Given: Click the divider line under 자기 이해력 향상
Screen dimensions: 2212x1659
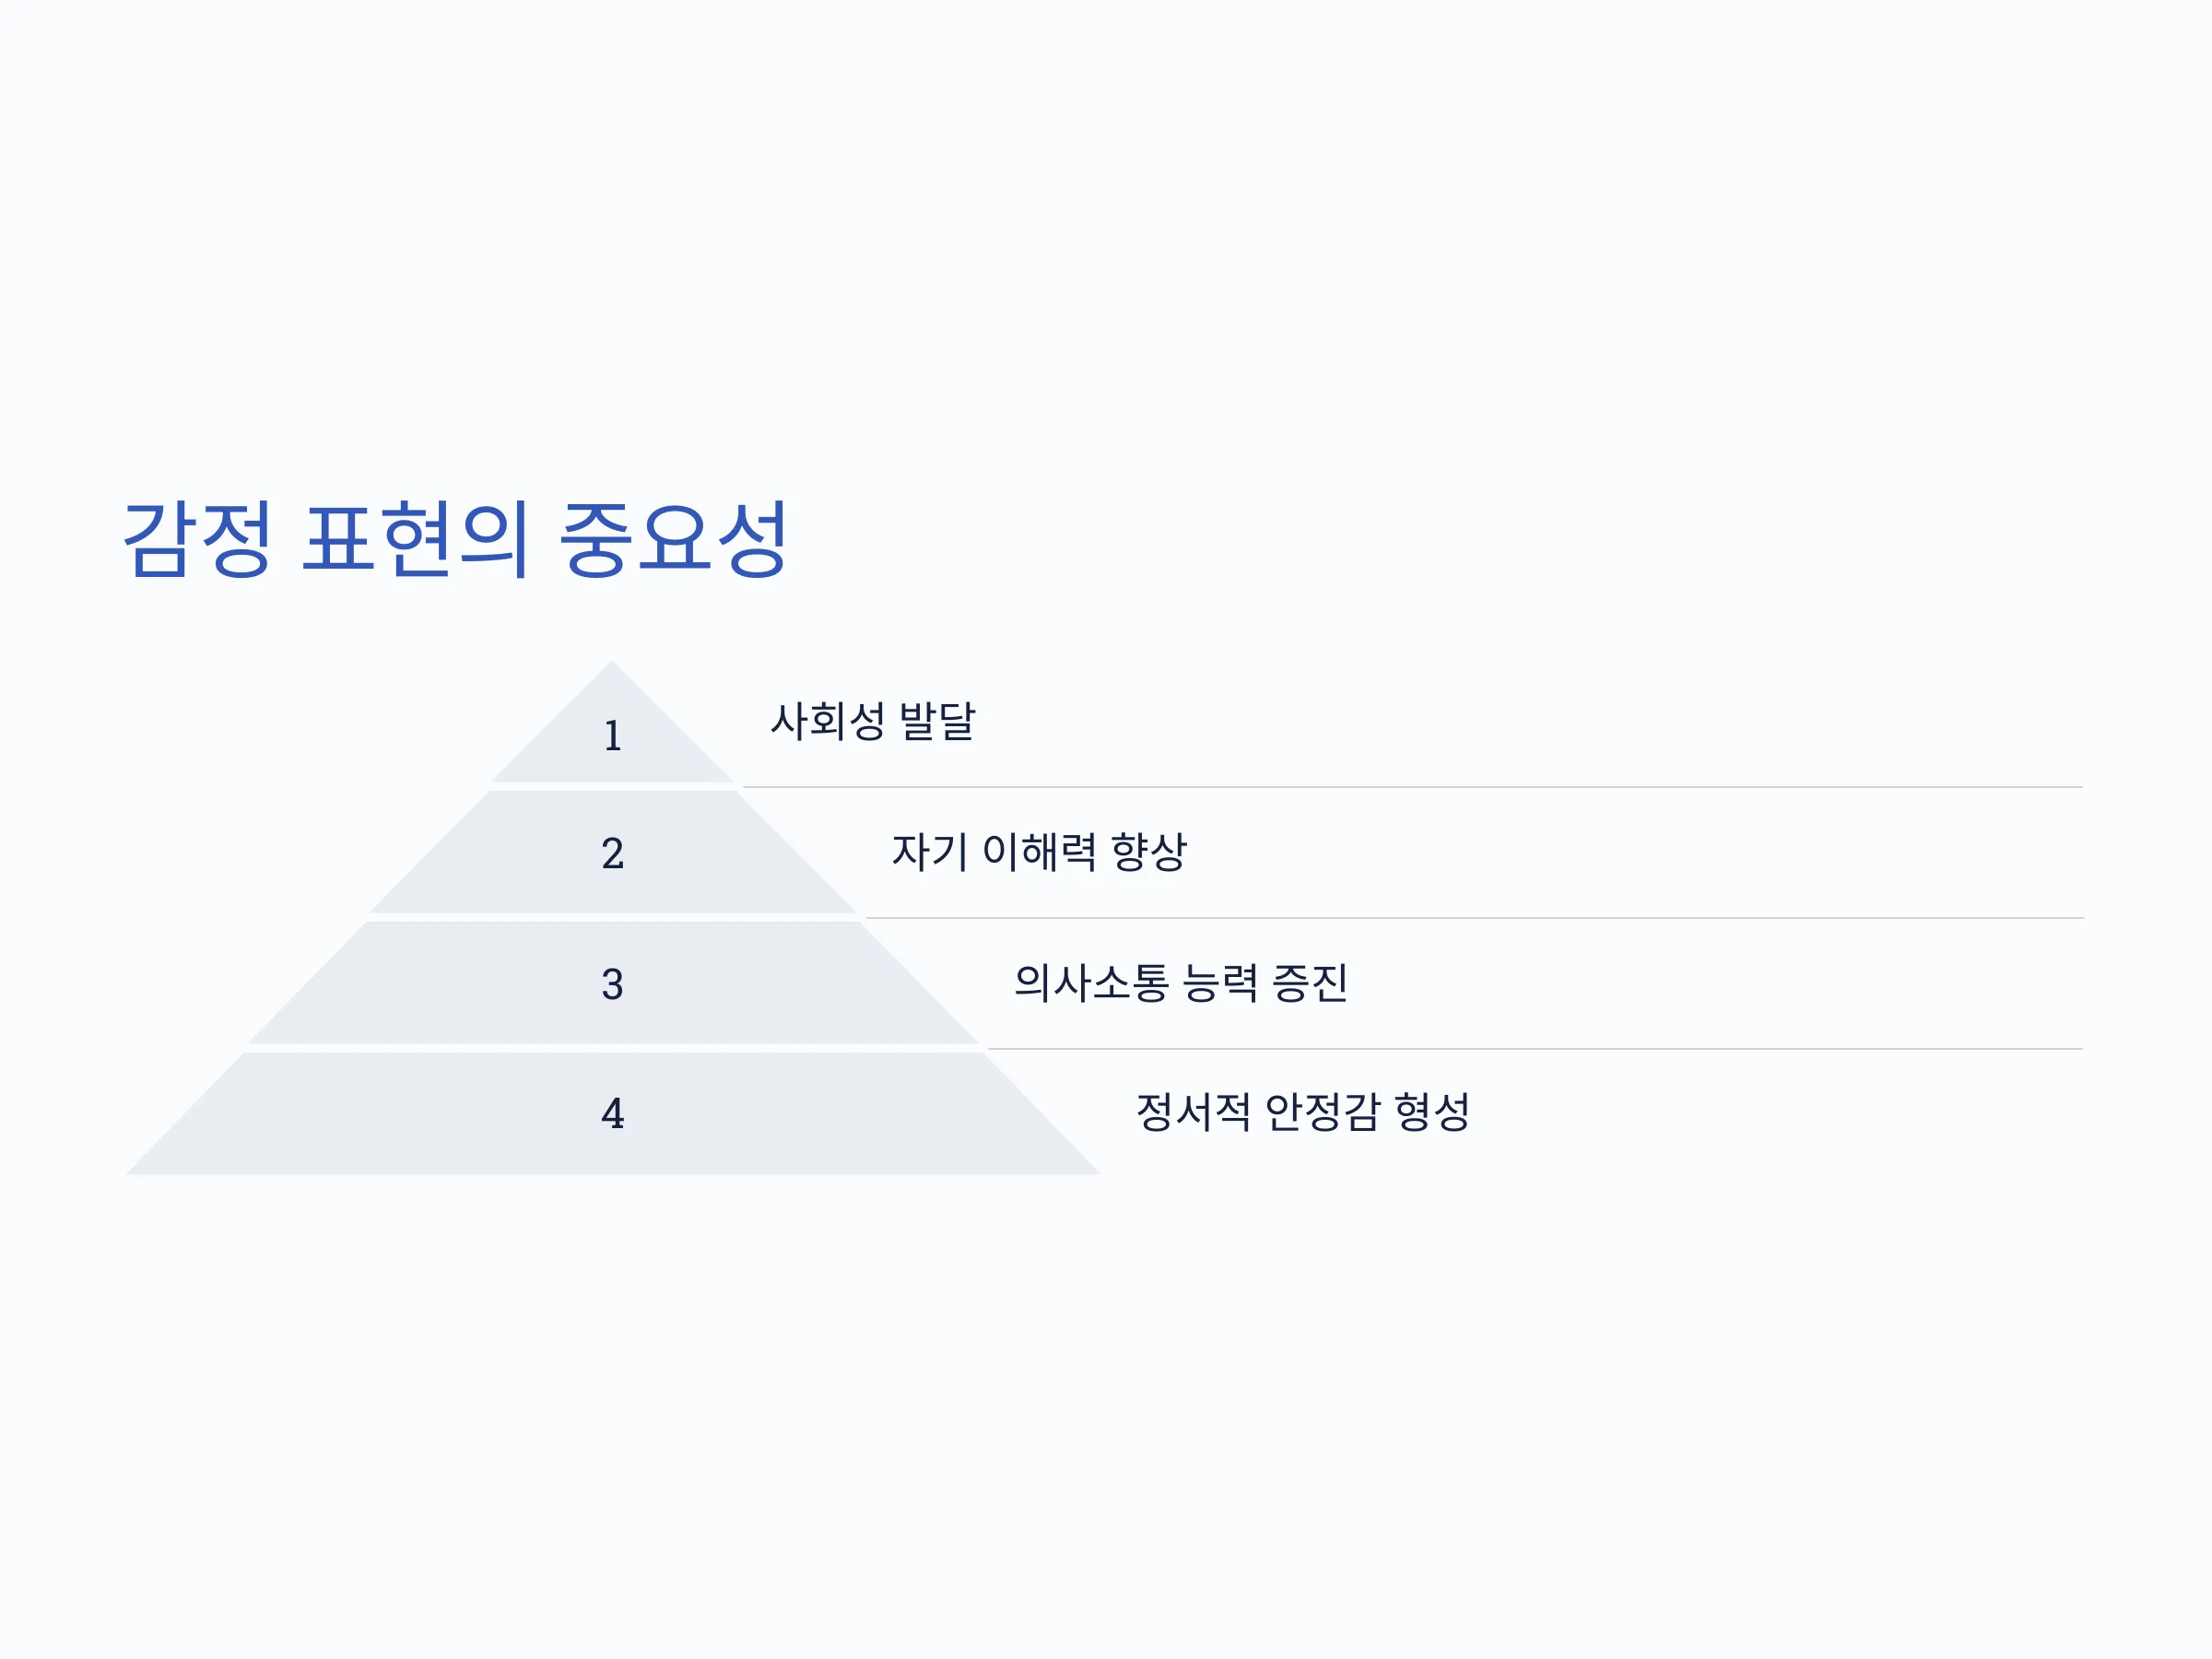Looking at the screenshot, I should 1475,918.
